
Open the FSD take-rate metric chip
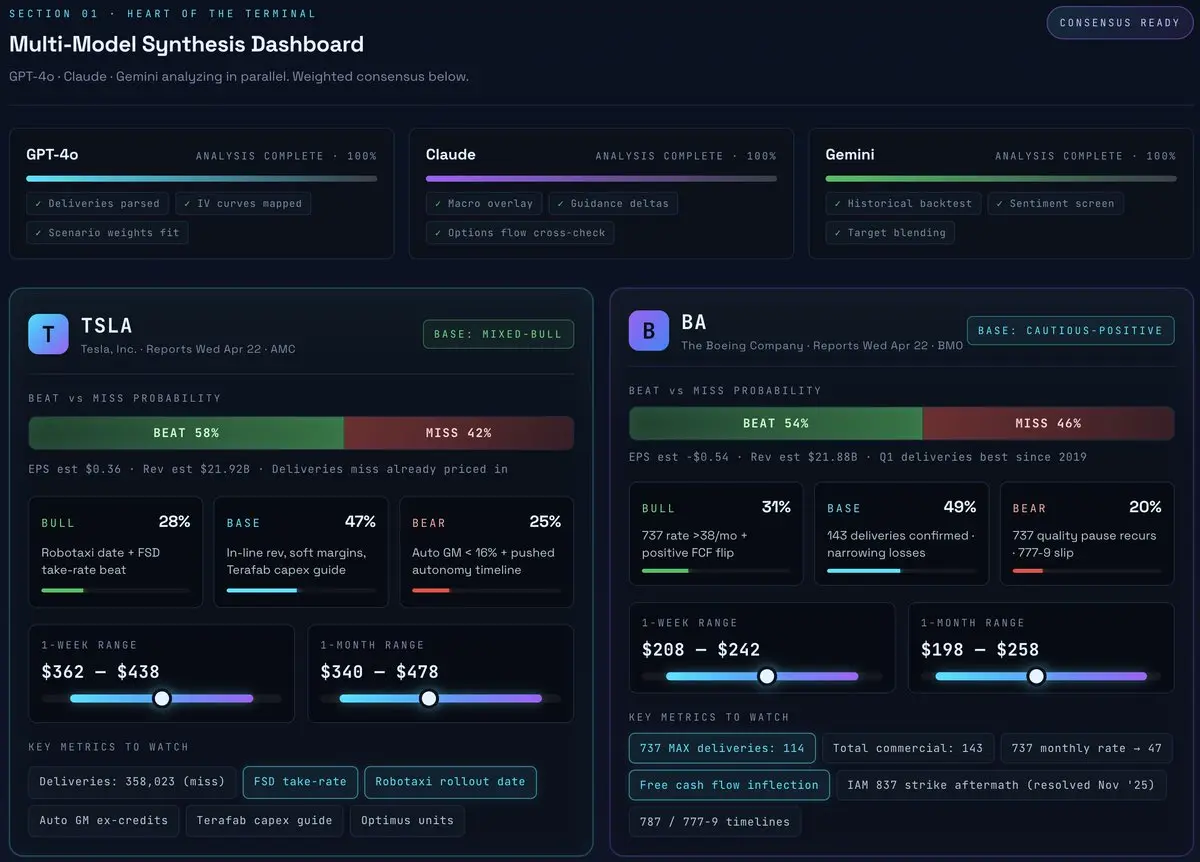300,782
